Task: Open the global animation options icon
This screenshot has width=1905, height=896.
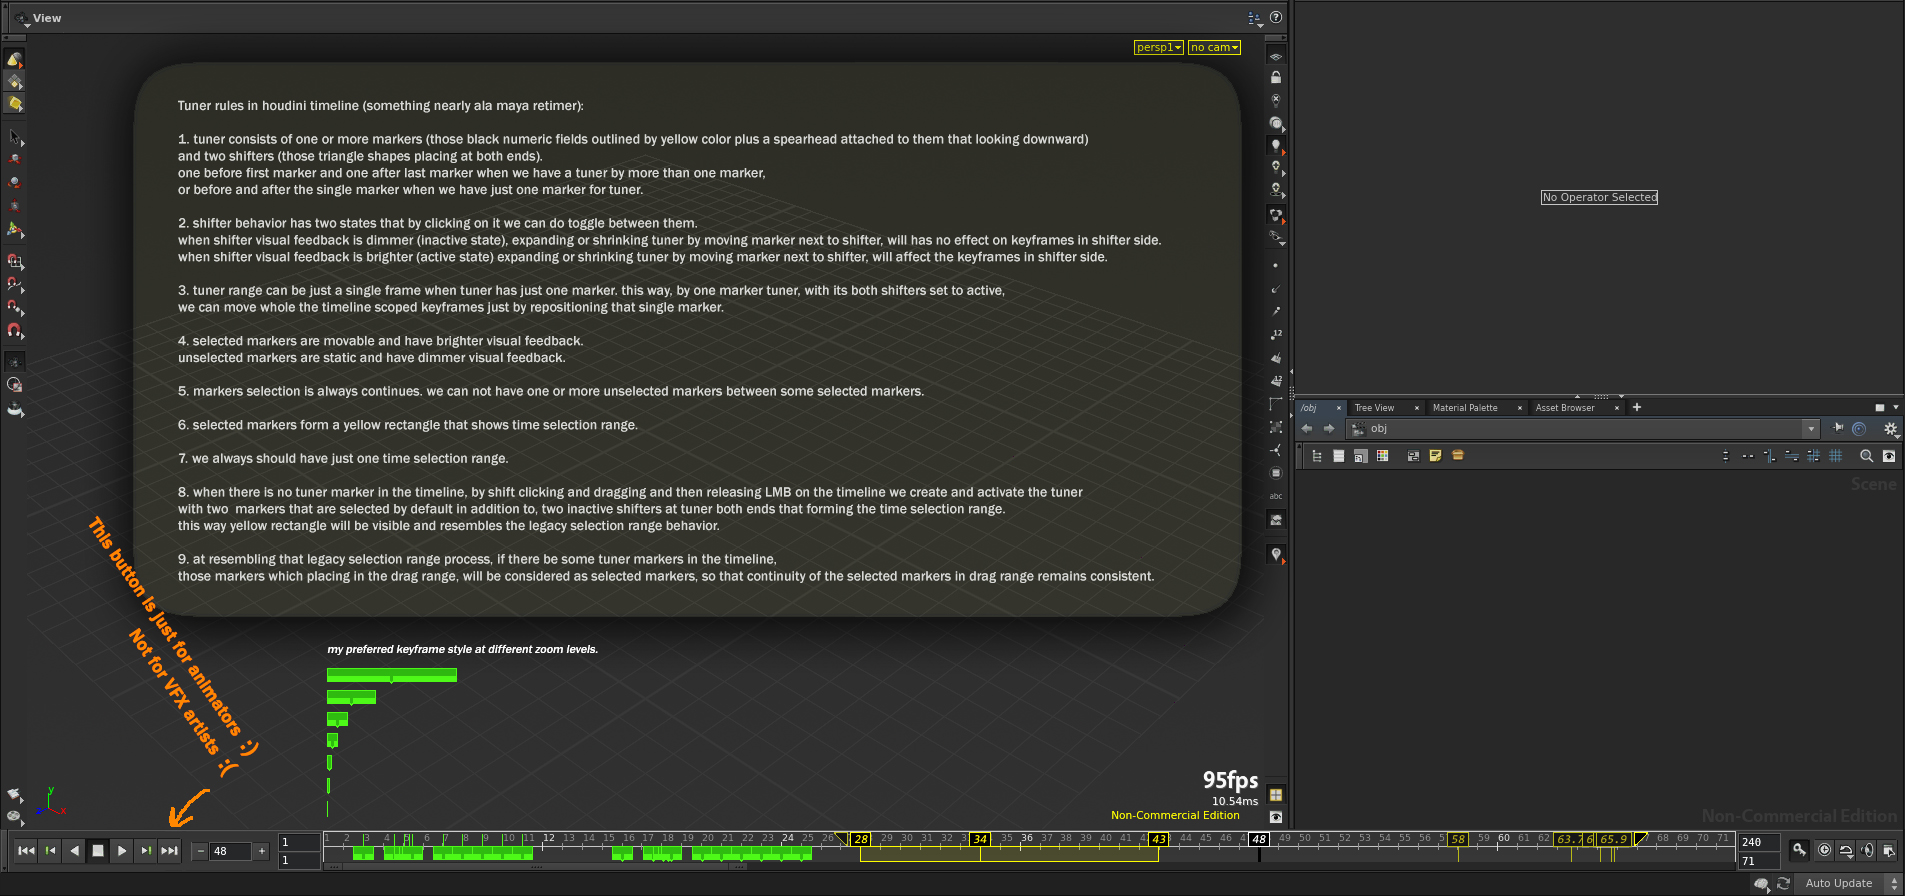Action: point(1888,850)
